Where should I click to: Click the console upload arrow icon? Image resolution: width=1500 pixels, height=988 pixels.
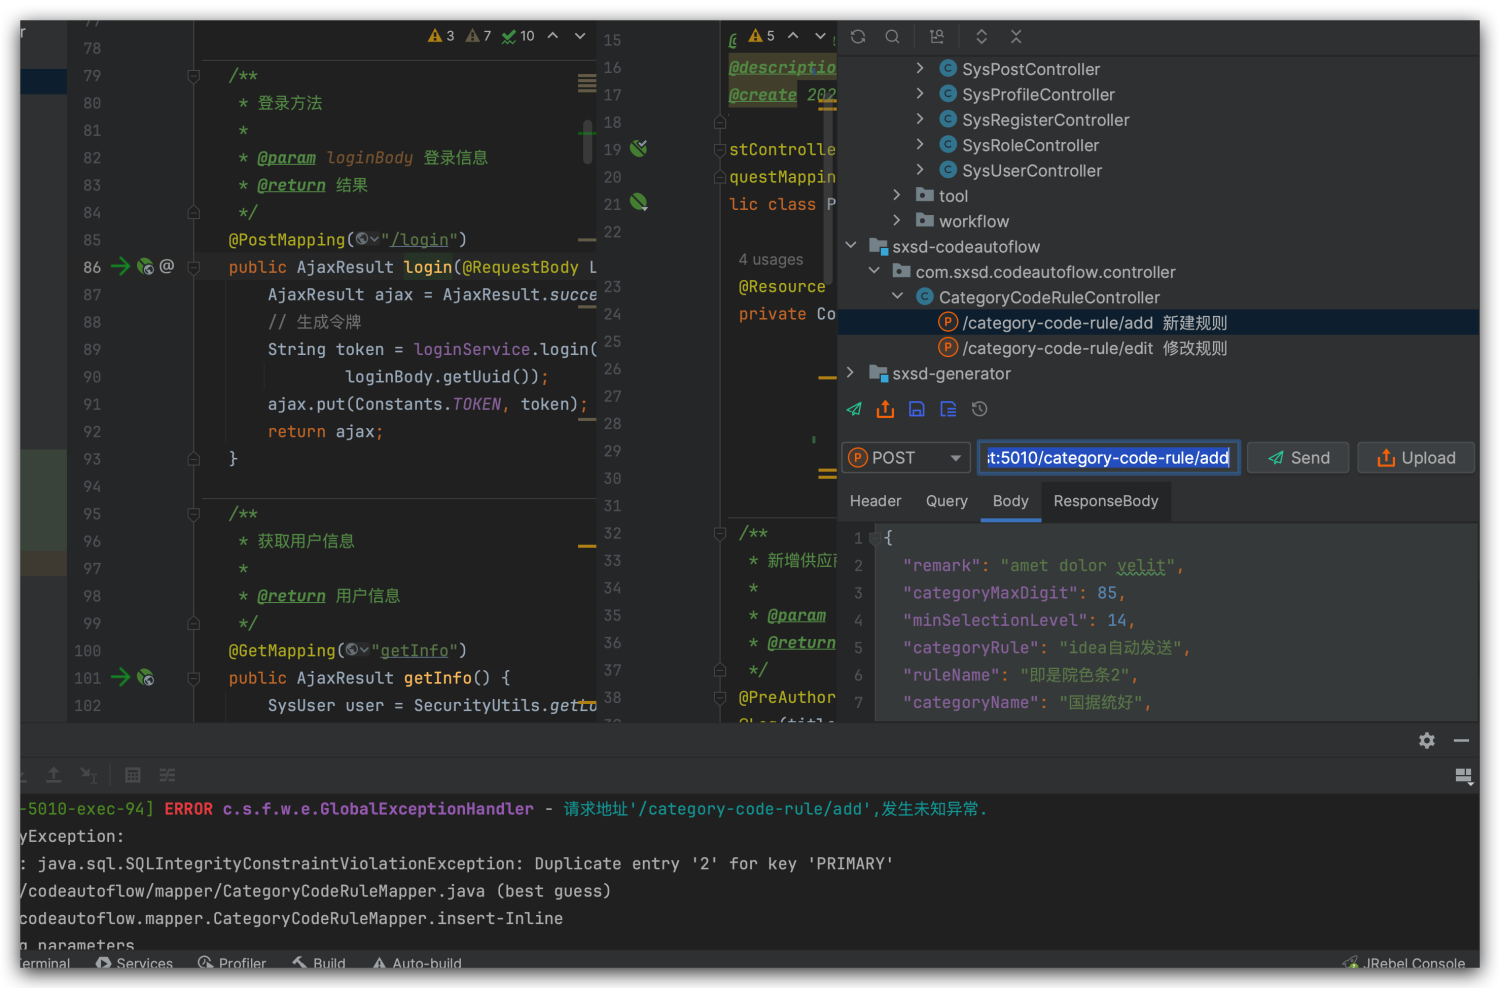[54, 775]
